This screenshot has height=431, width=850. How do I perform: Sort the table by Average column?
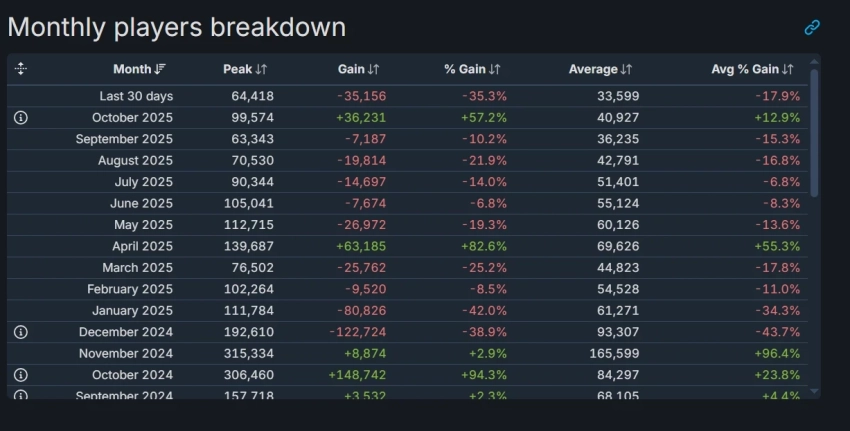(x=600, y=69)
